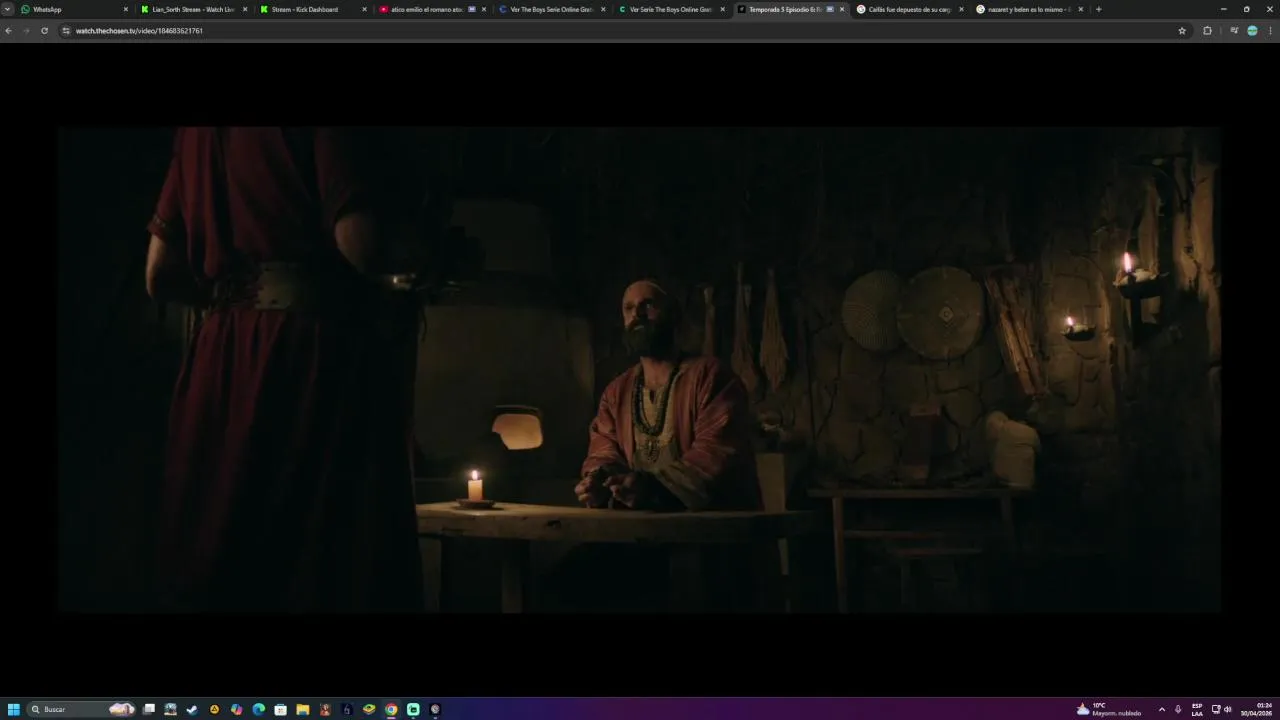Close the Stream - Kick Dashboard tab

(x=364, y=9)
